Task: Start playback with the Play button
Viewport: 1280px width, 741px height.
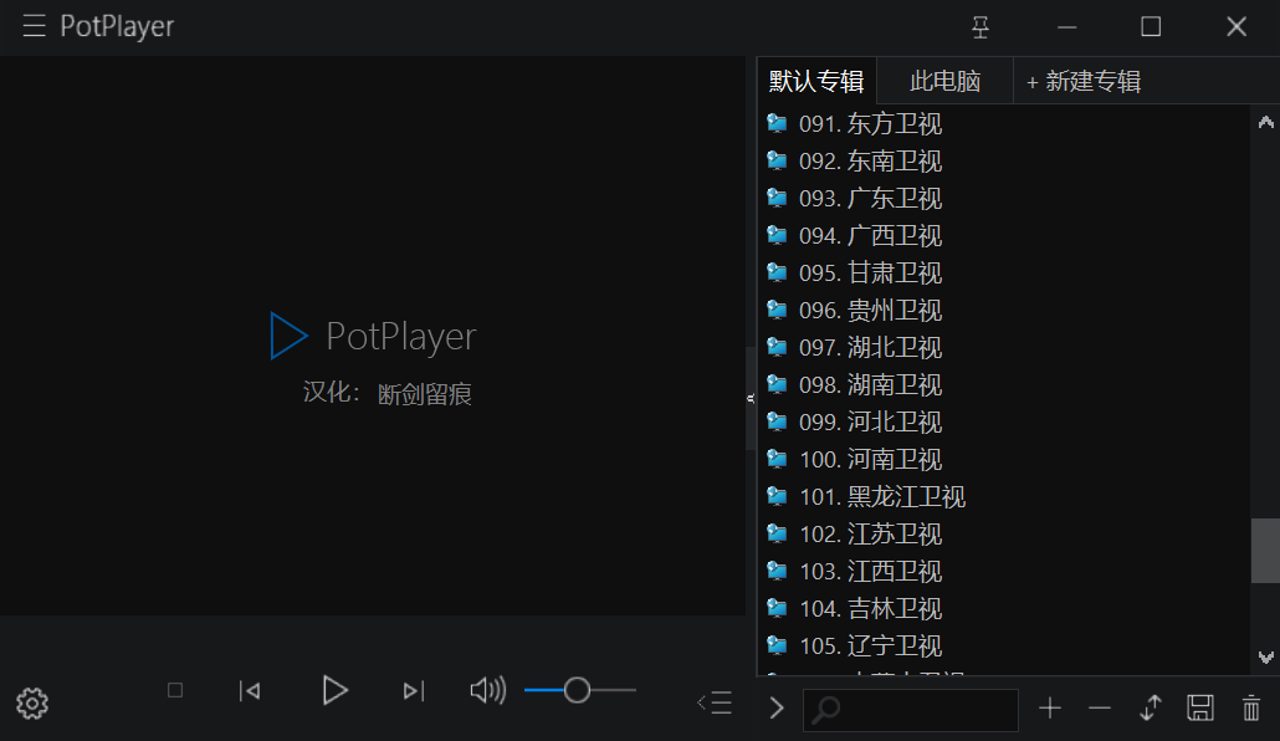Action: (335, 690)
